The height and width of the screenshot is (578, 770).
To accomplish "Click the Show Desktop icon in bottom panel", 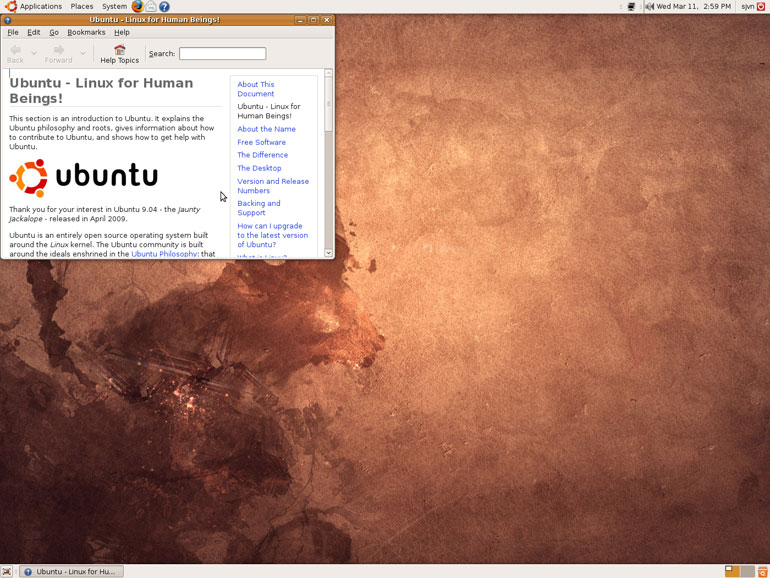I will pos(6,572).
